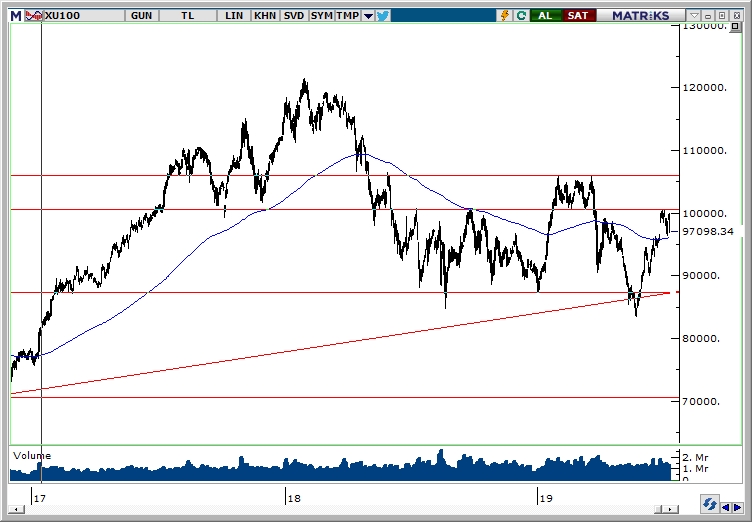
Task: Click the Matriks M logo icon
Action: [16, 16]
